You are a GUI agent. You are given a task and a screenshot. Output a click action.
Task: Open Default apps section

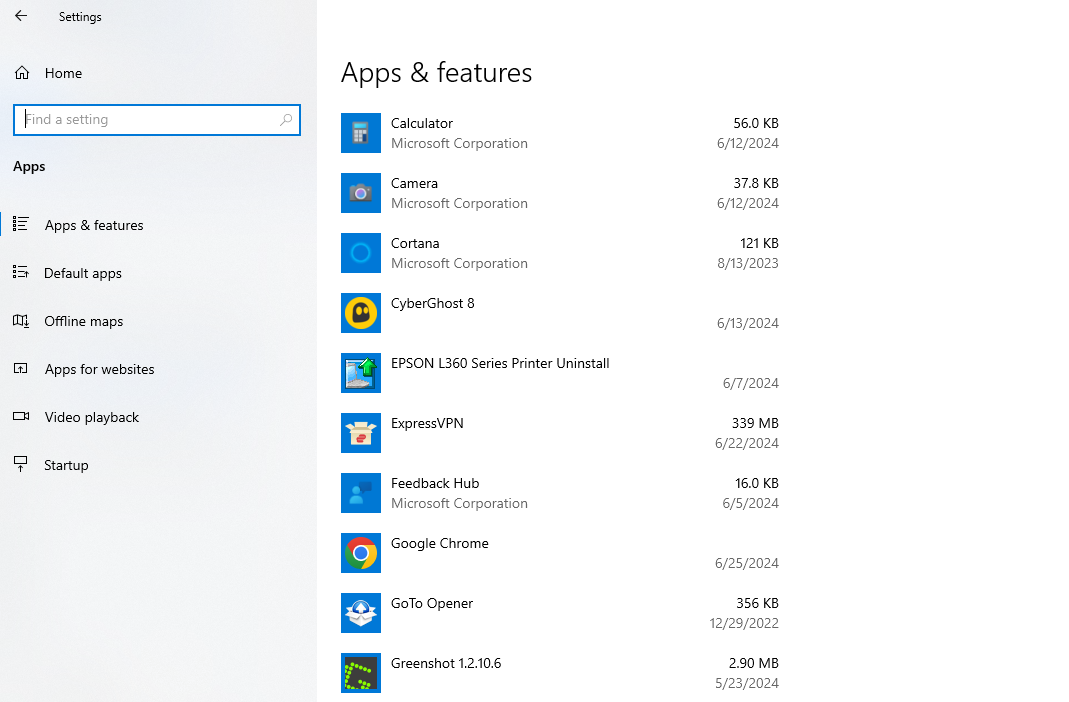click(82, 273)
